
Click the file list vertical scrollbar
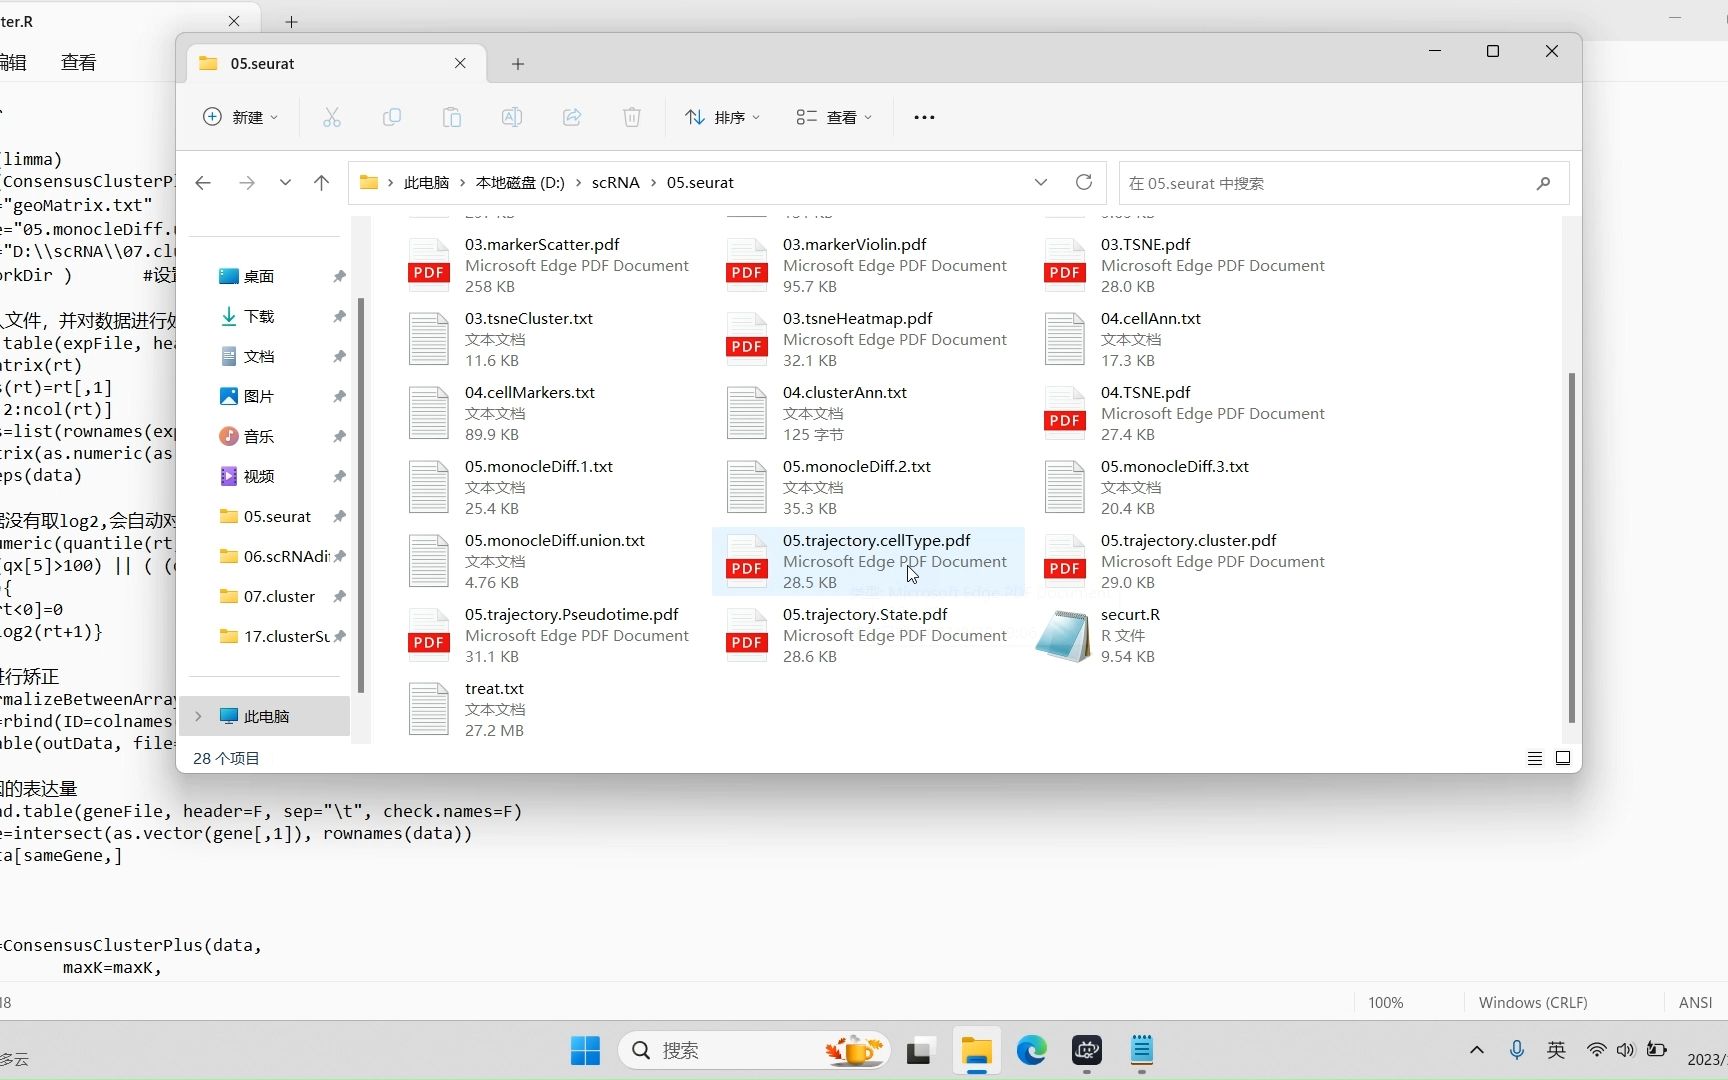click(x=1571, y=547)
